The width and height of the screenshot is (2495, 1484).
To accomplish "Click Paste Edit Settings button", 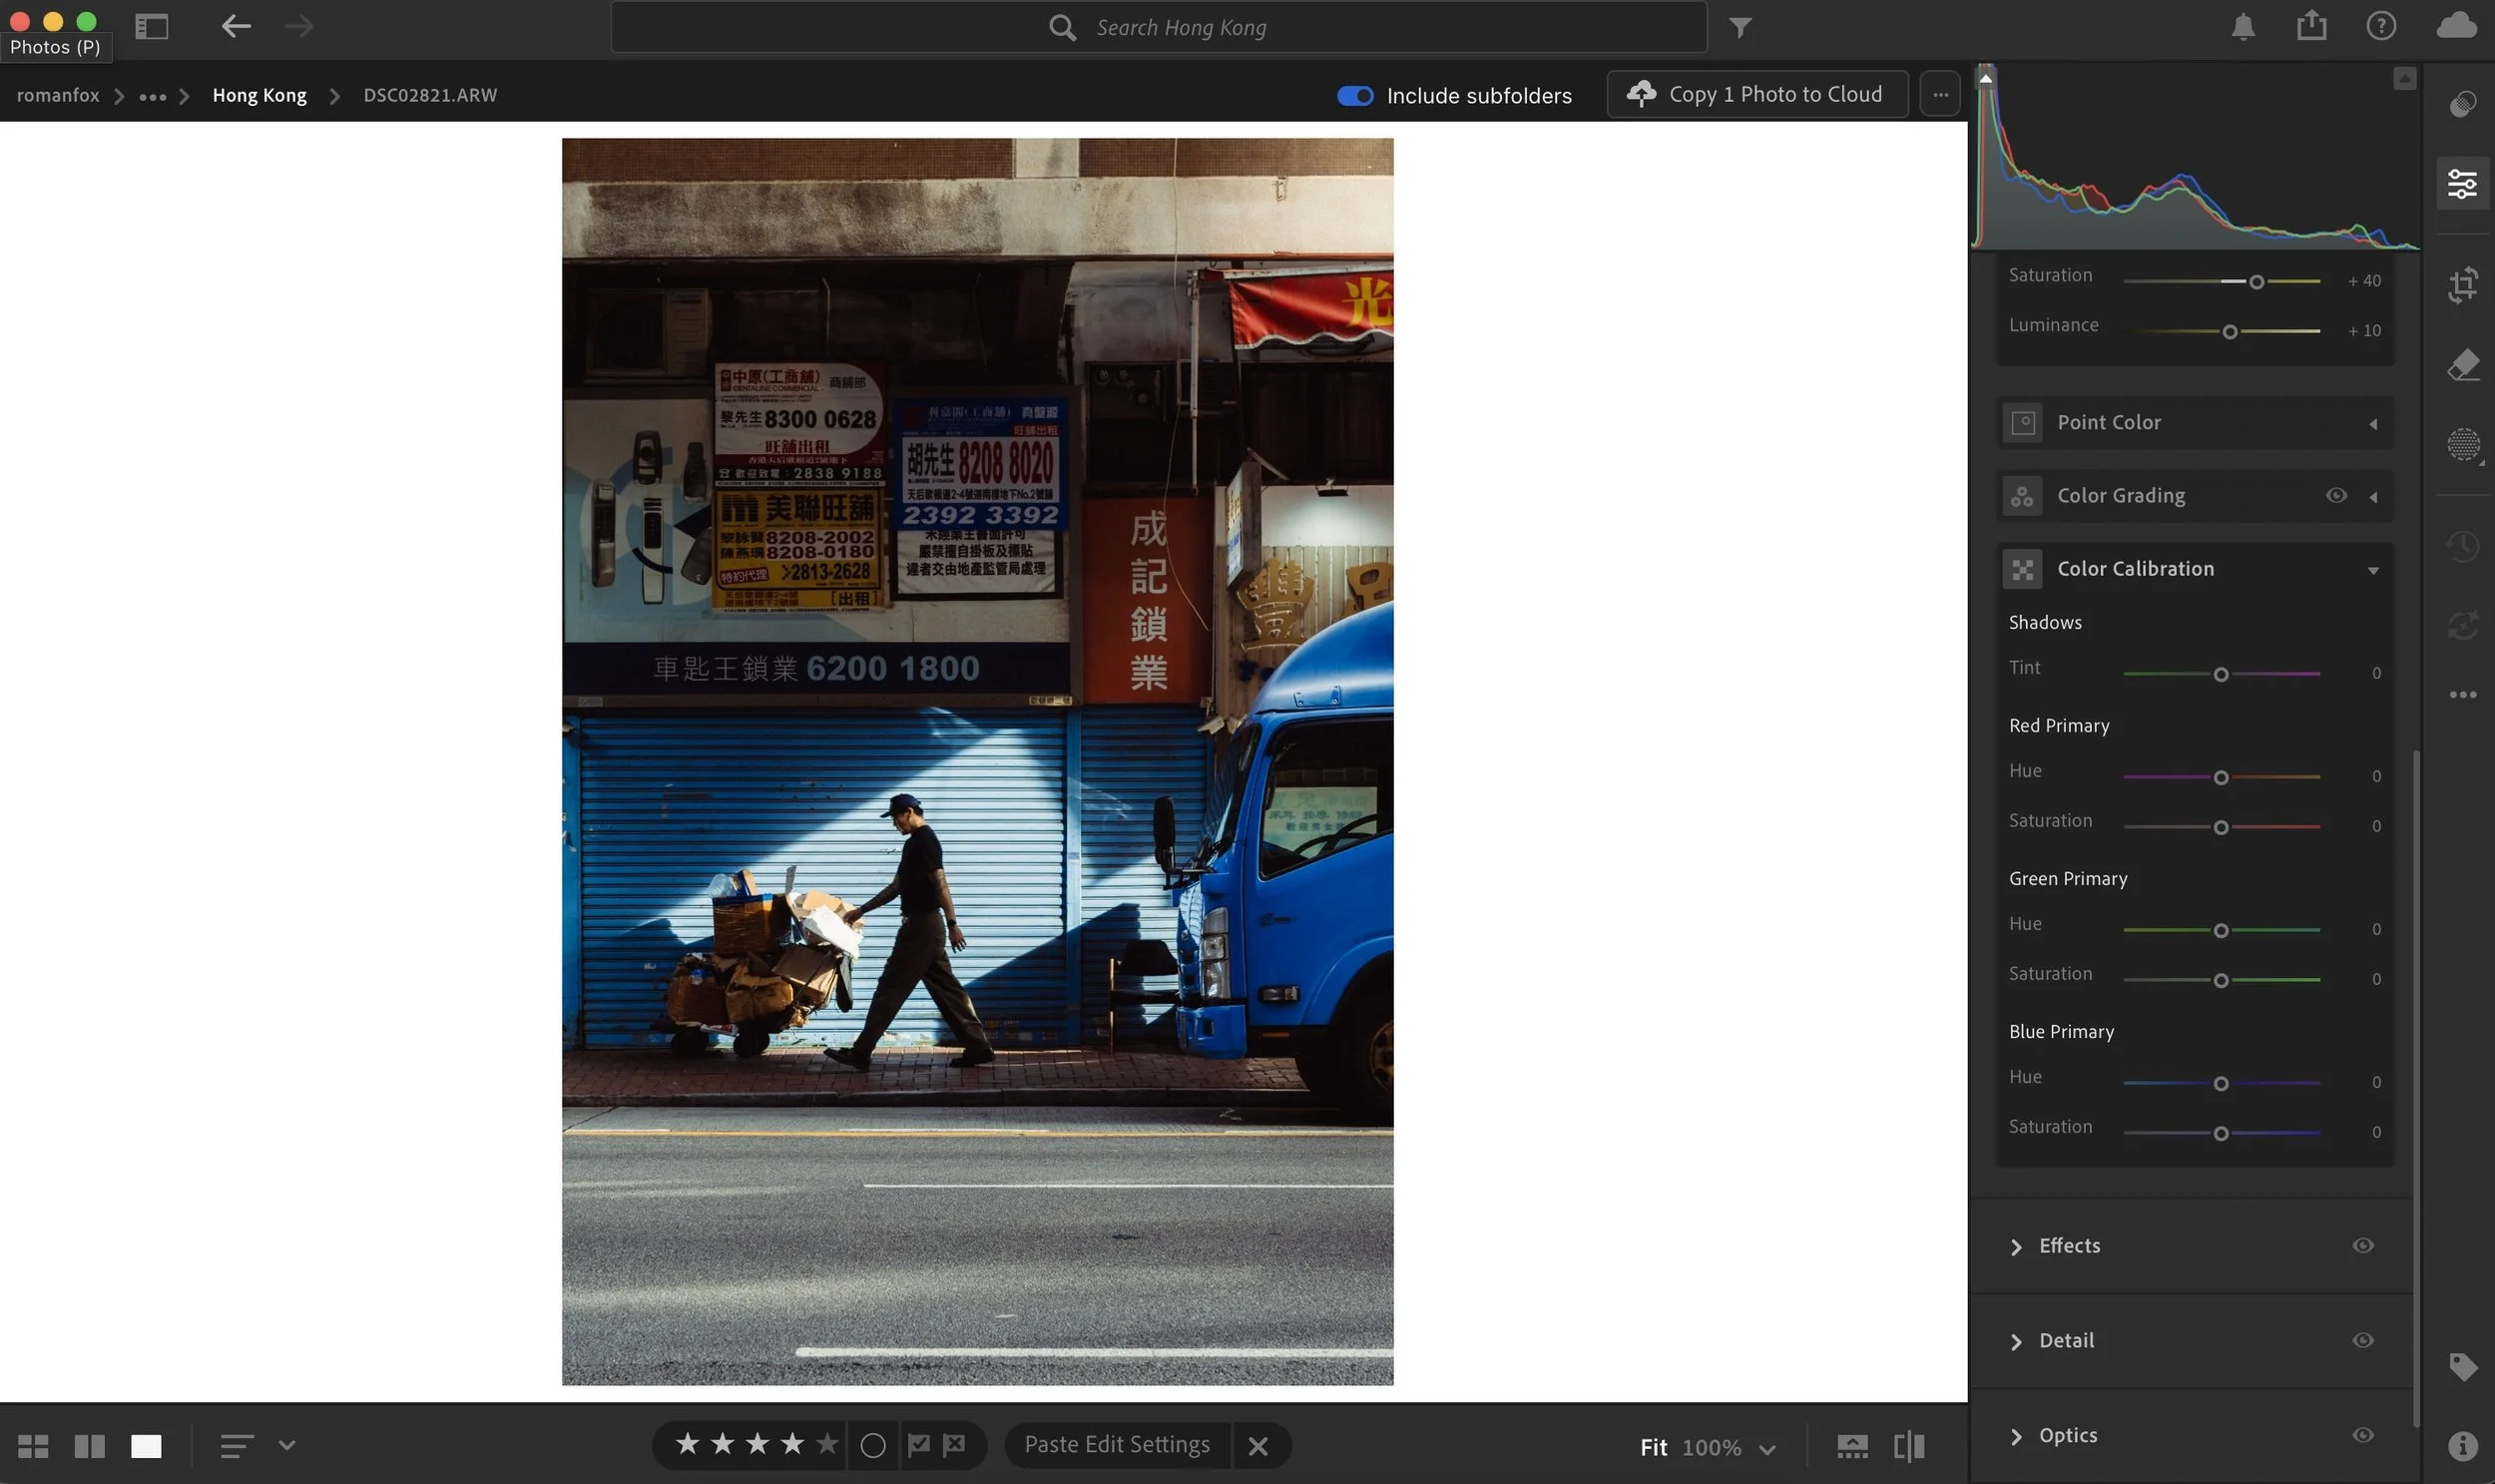I will click(1116, 1445).
